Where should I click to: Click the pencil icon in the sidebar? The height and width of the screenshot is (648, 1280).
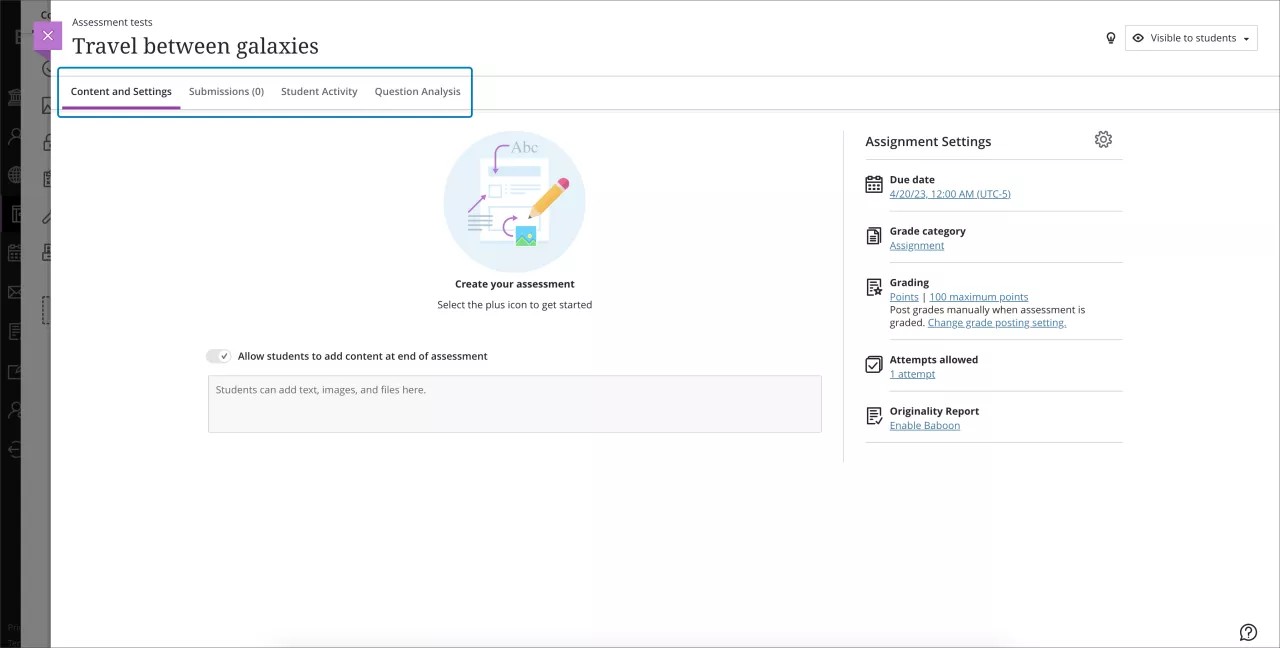(46, 216)
